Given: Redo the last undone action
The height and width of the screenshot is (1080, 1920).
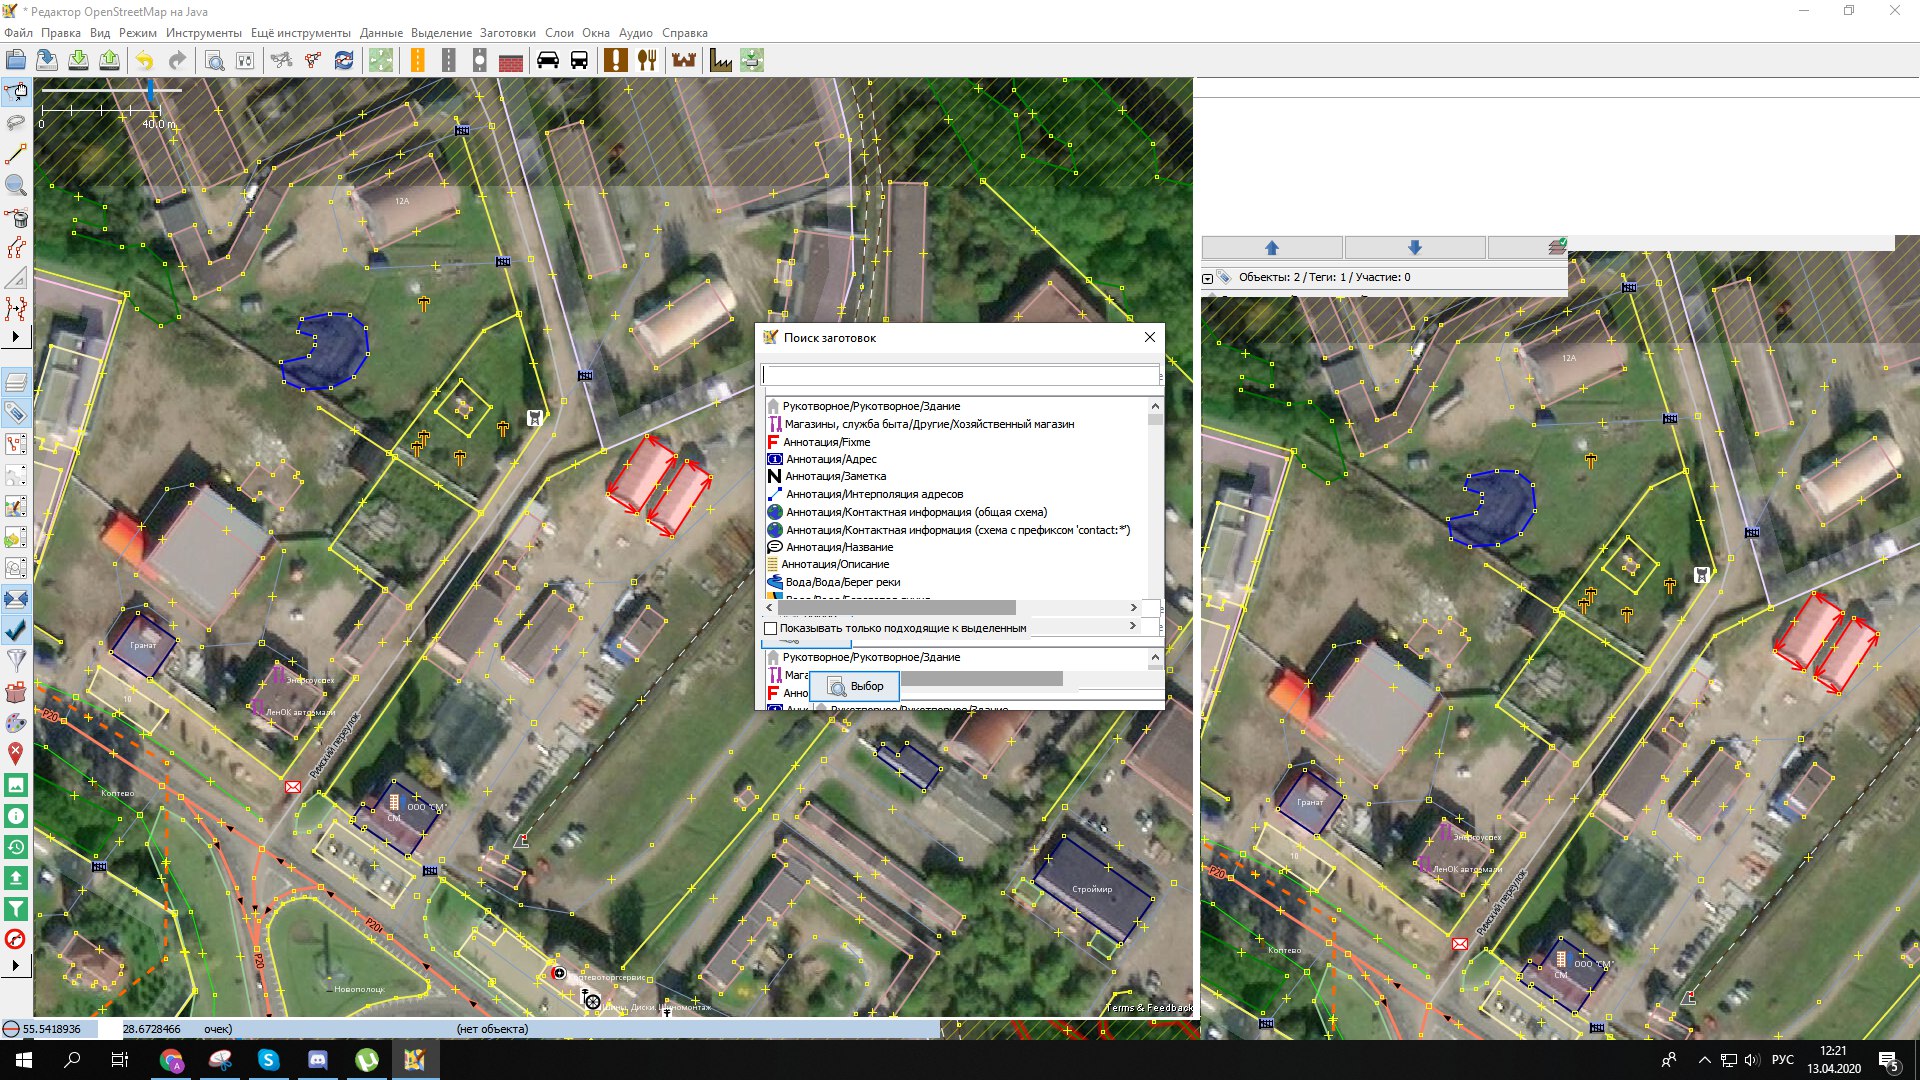Looking at the screenshot, I should tap(177, 60).
